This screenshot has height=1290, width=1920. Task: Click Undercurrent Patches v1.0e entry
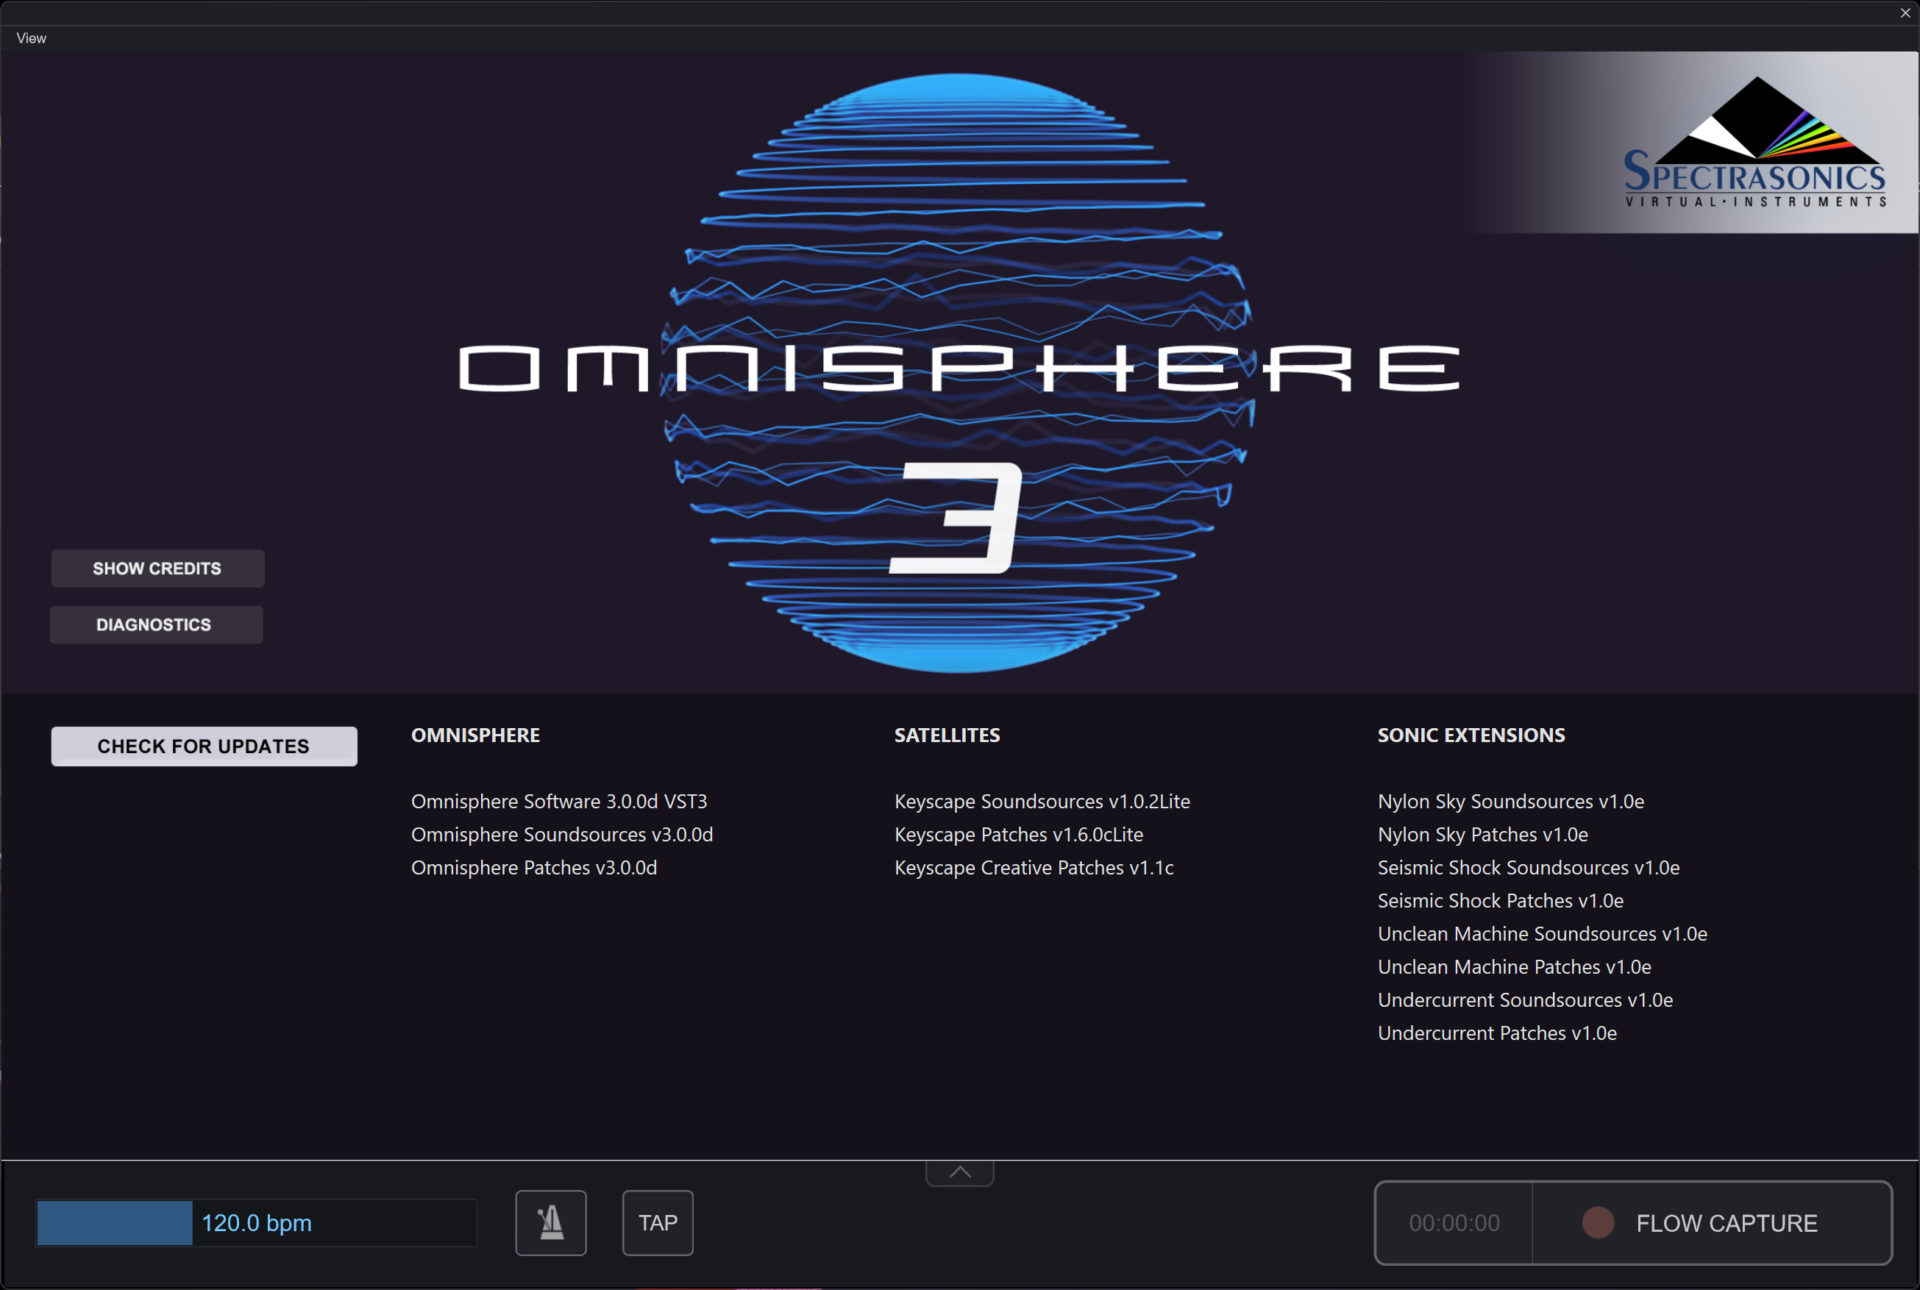click(1496, 1033)
